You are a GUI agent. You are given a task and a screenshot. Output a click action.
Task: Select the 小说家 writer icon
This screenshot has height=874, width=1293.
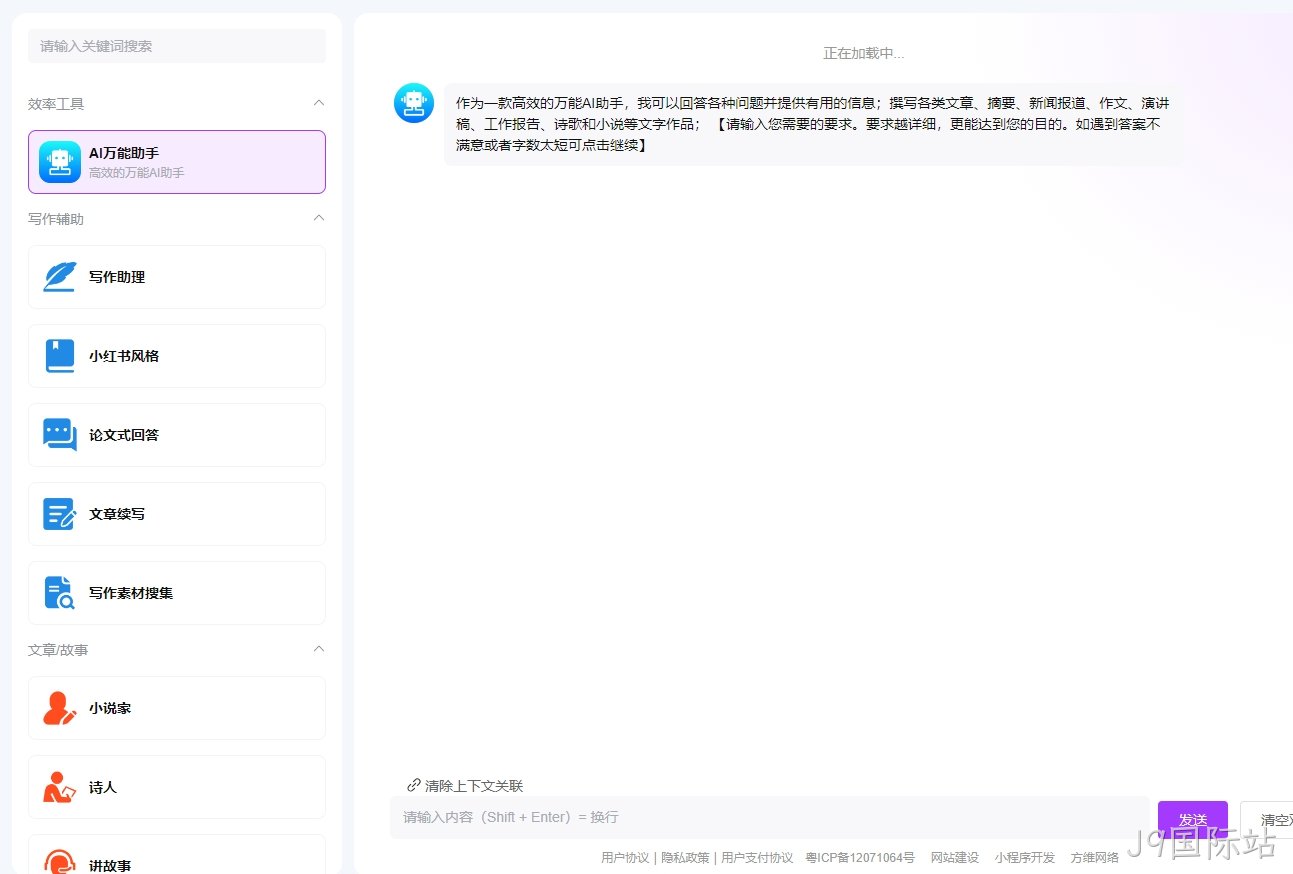coord(60,708)
